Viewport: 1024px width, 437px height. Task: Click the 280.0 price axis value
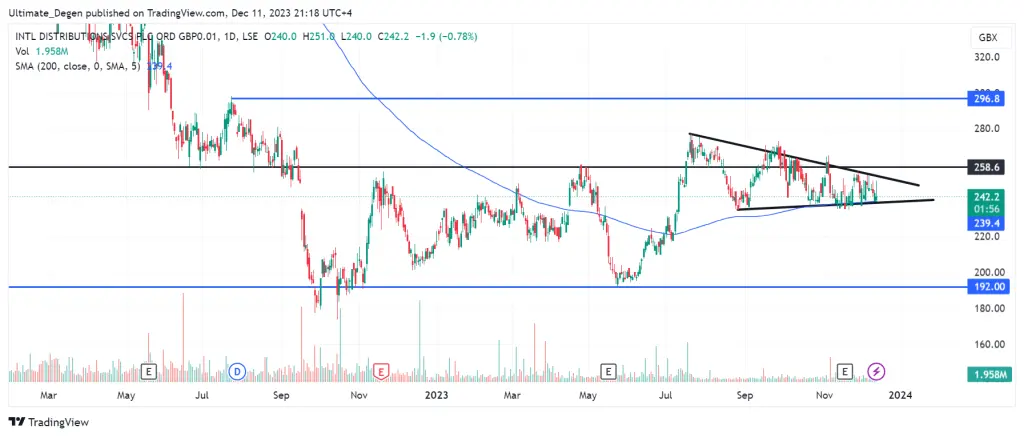pyautogui.click(x=987, y=129)
